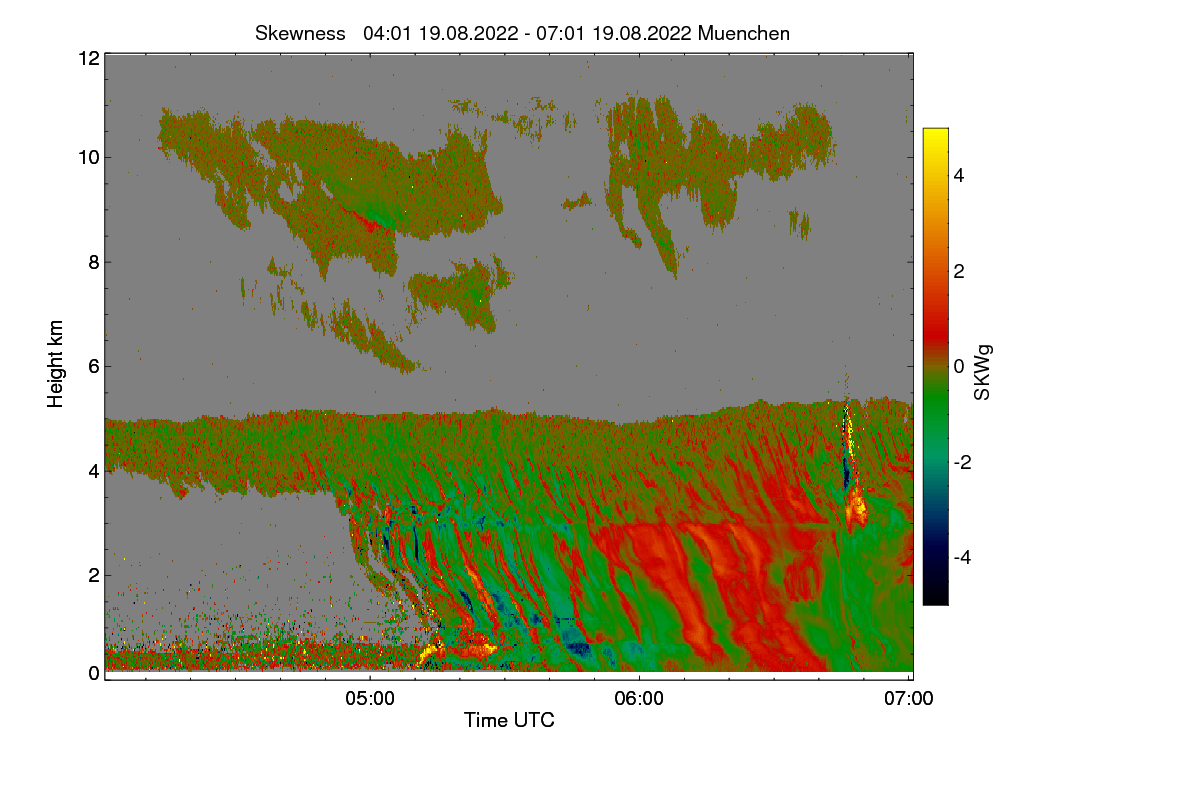Click the 07:00 time tick label
The width and height of the screenshot is (1200, 800).
(909, 699)
